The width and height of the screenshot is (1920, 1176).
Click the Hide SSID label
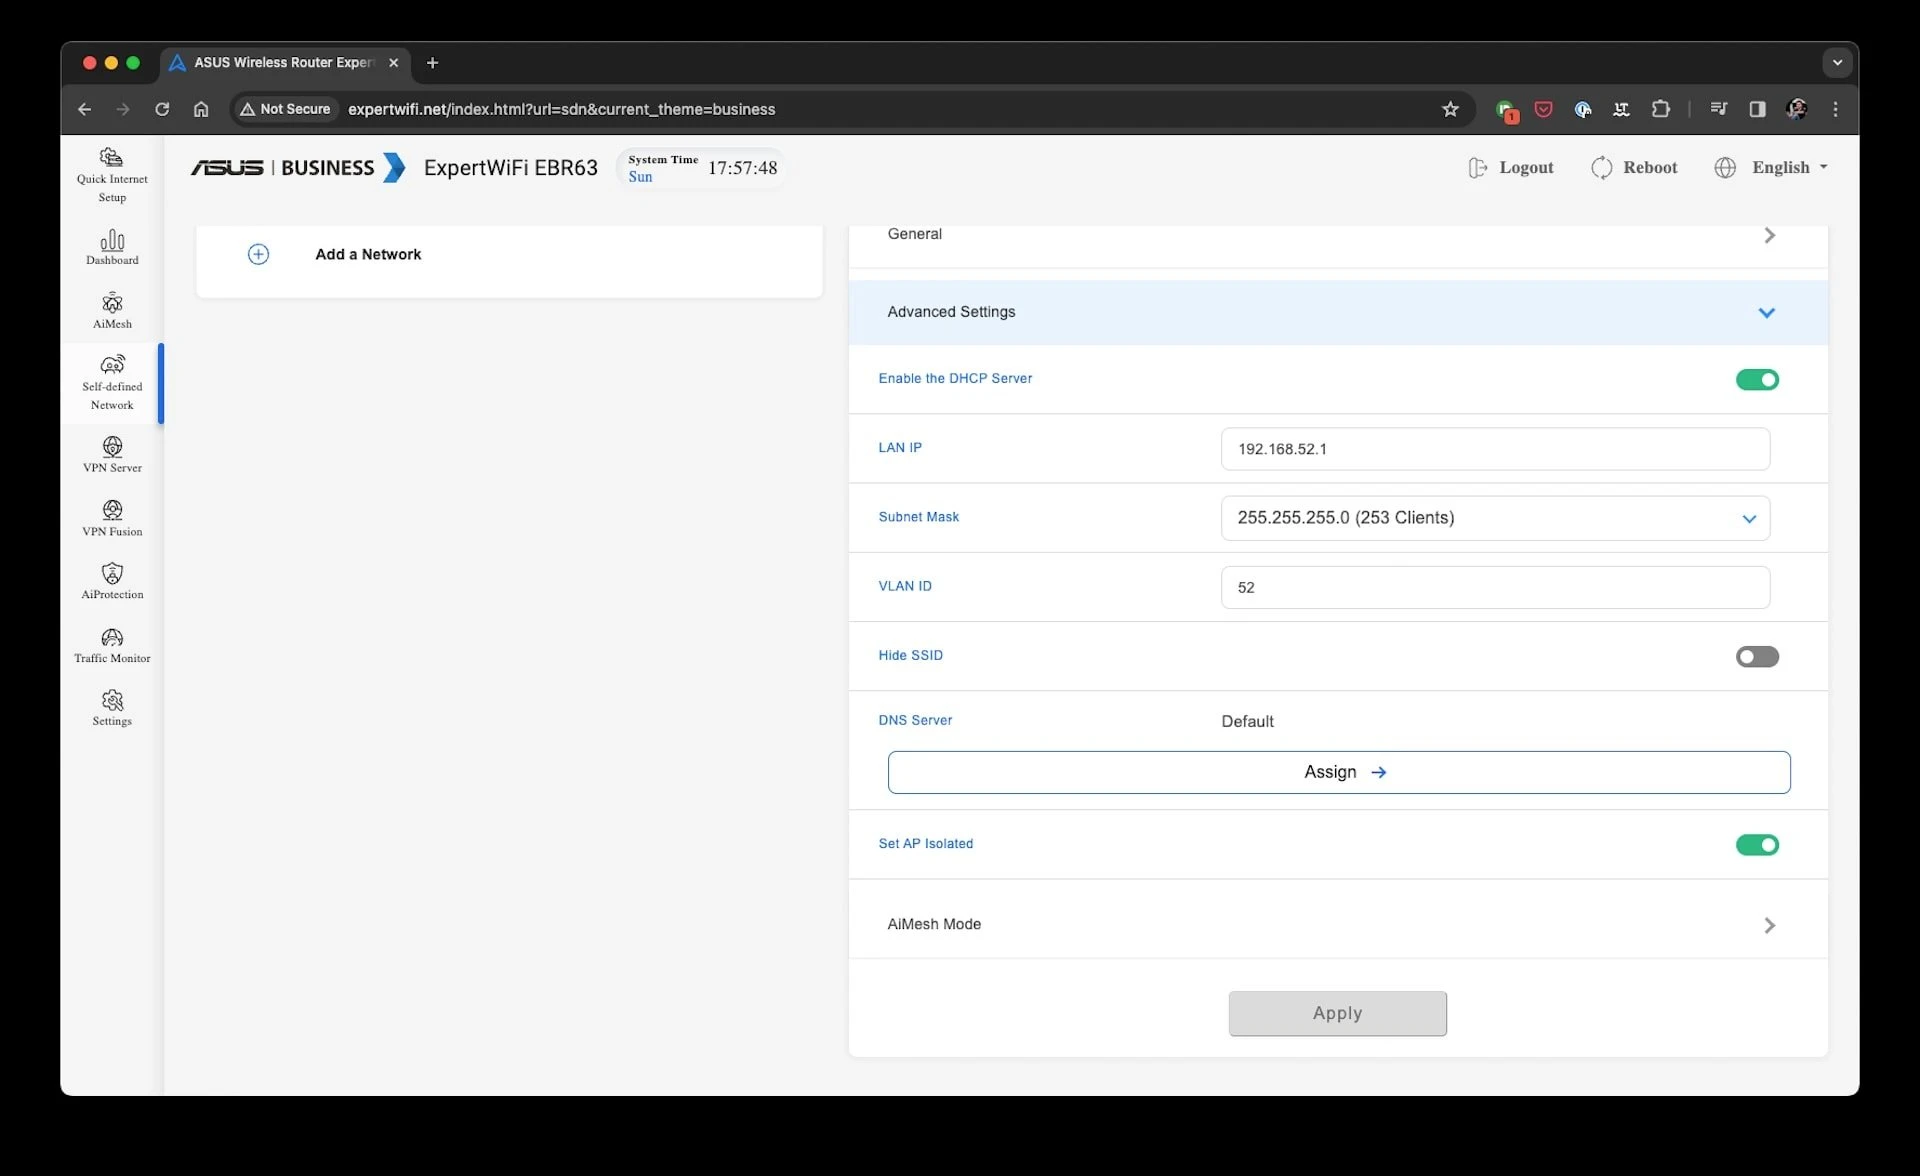910,655
